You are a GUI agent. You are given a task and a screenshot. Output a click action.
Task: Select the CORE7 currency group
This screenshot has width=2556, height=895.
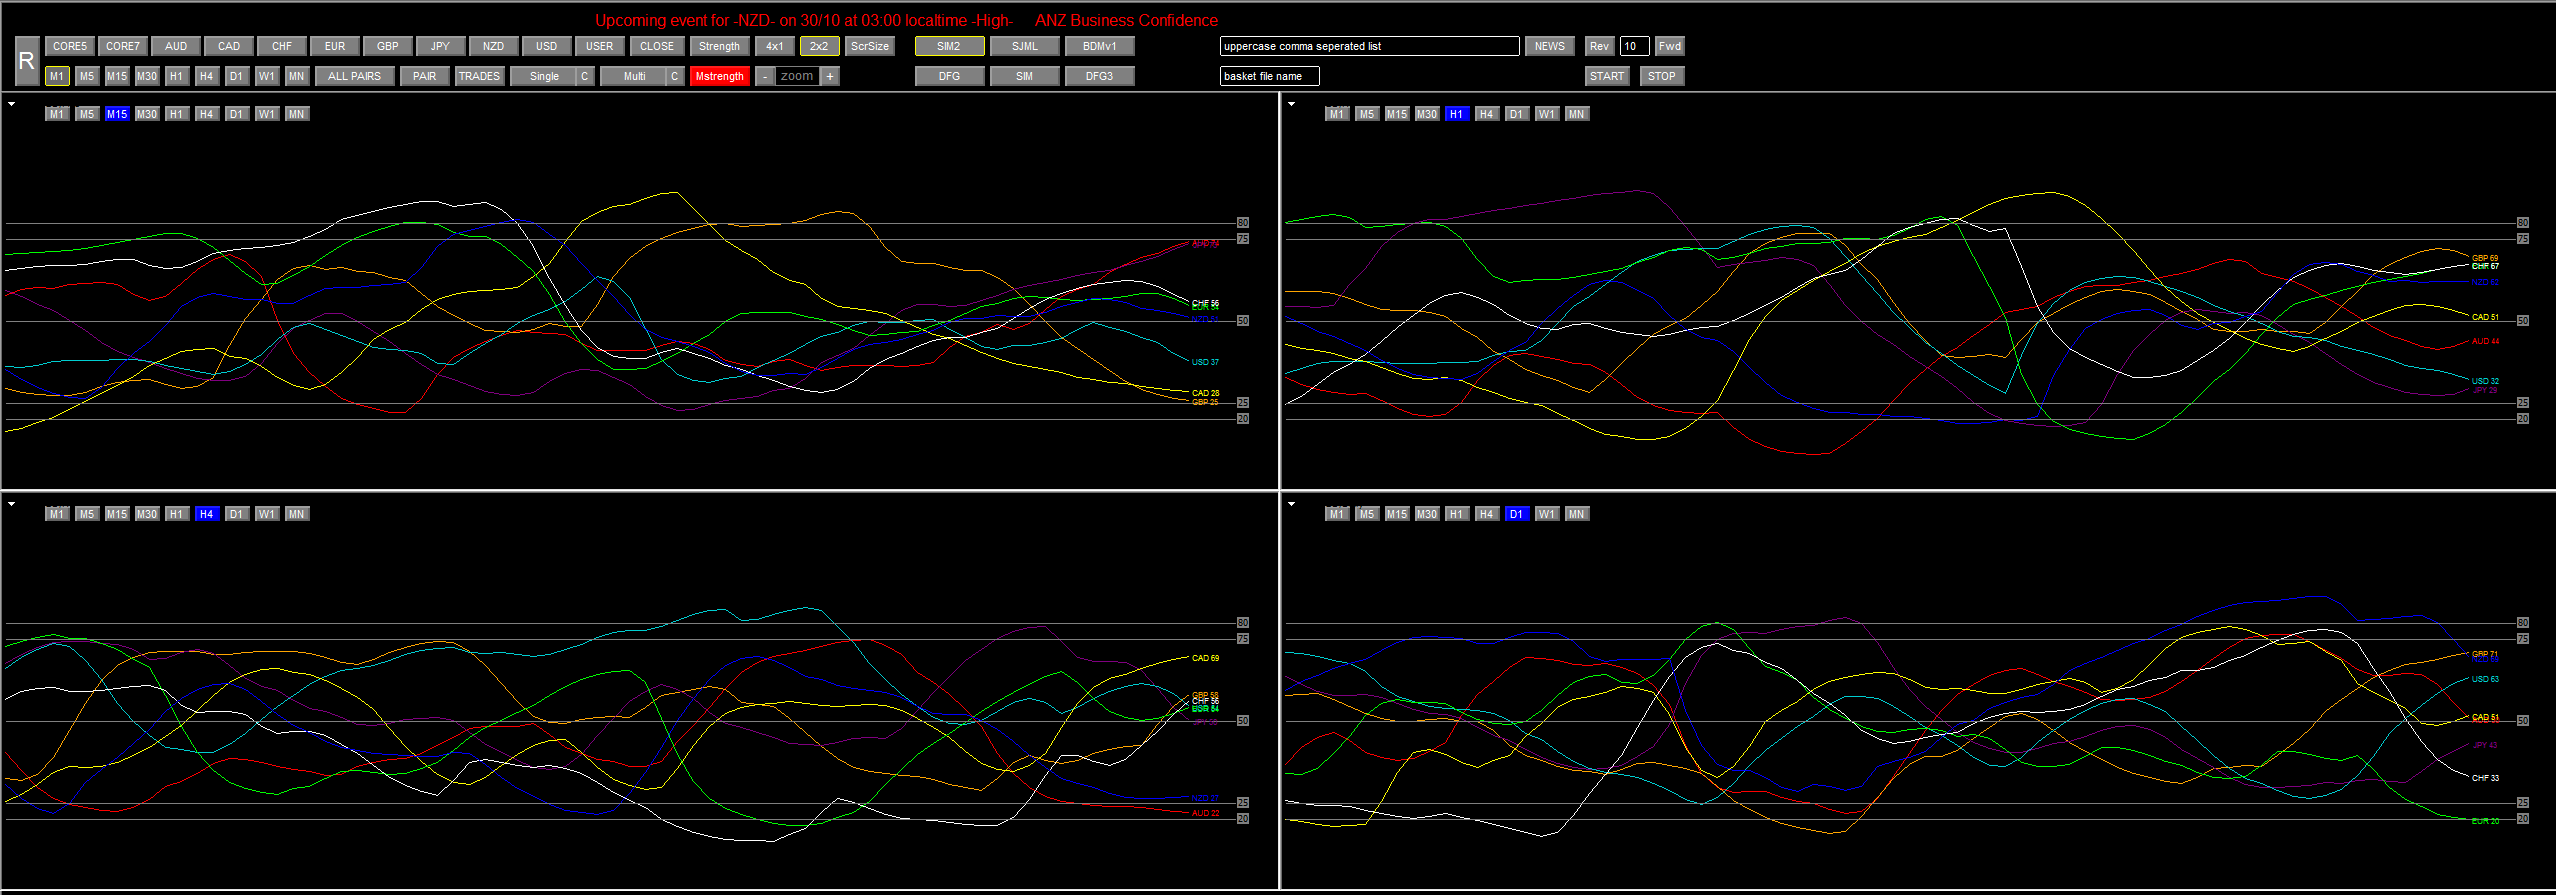point(123,46)
